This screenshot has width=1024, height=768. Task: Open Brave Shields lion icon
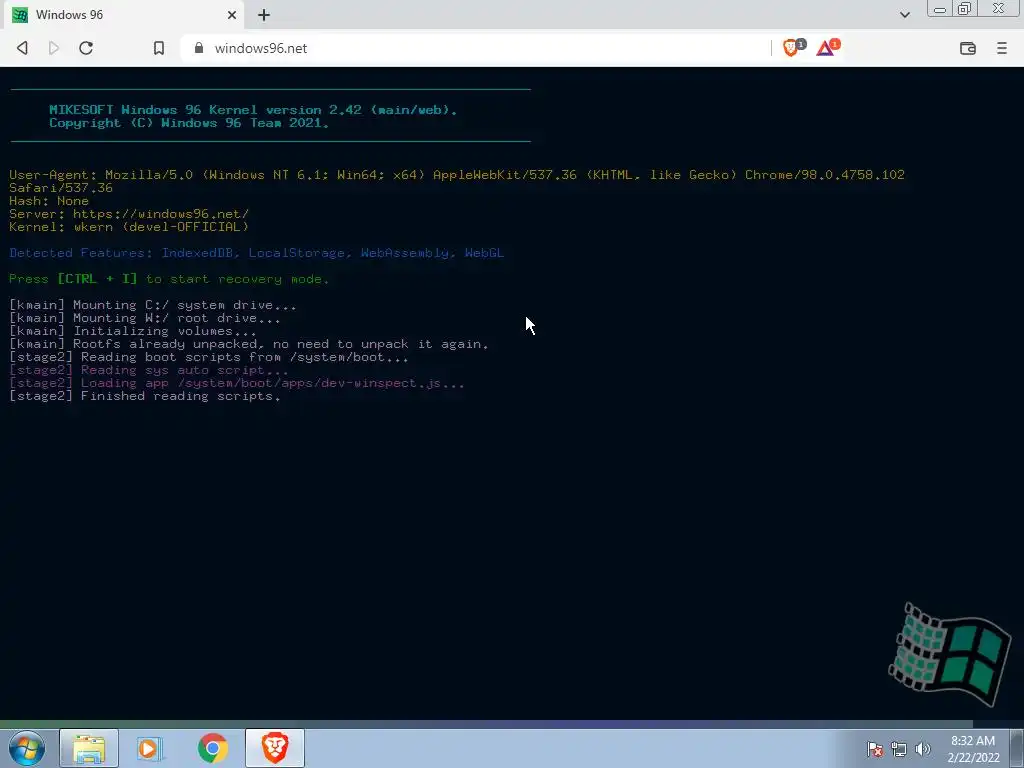click(x=793, y=47)
